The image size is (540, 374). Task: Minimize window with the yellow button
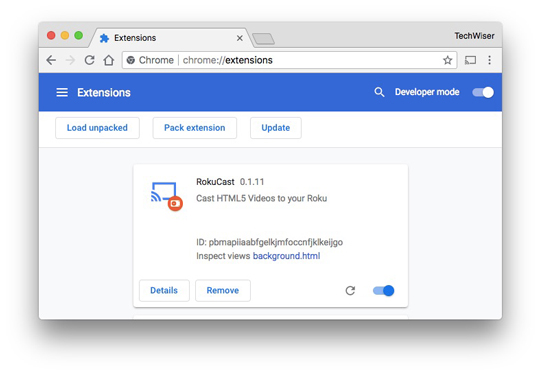point(65,35)
